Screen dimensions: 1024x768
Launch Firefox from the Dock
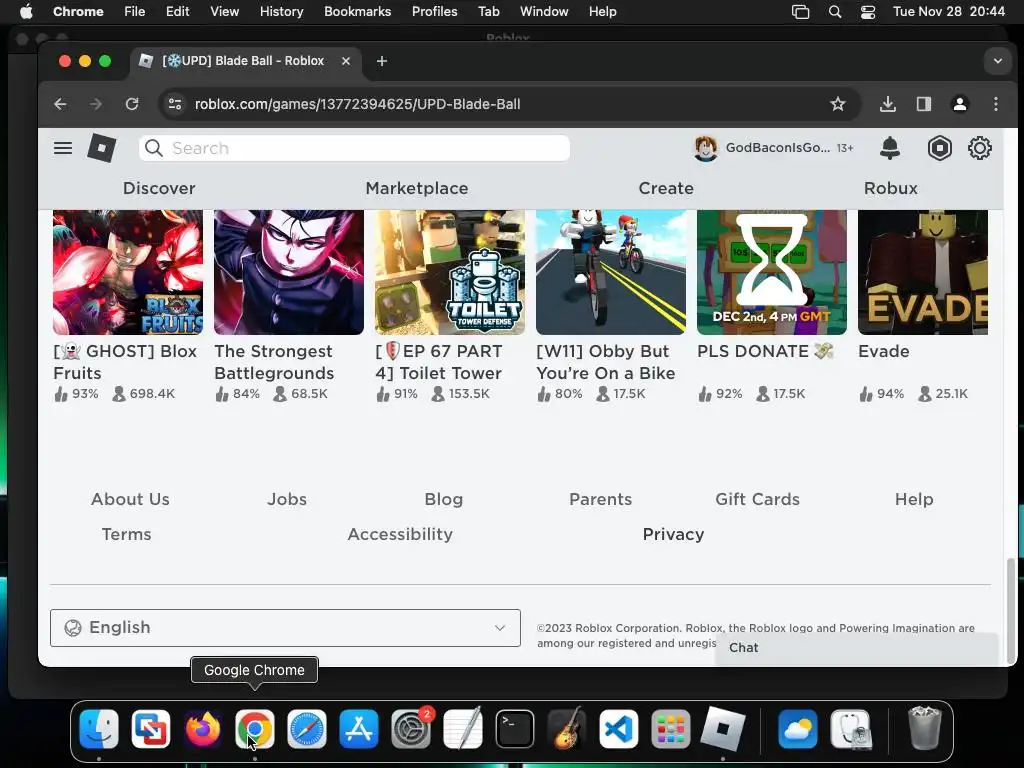pyautogui.click(x=202, y=729)
